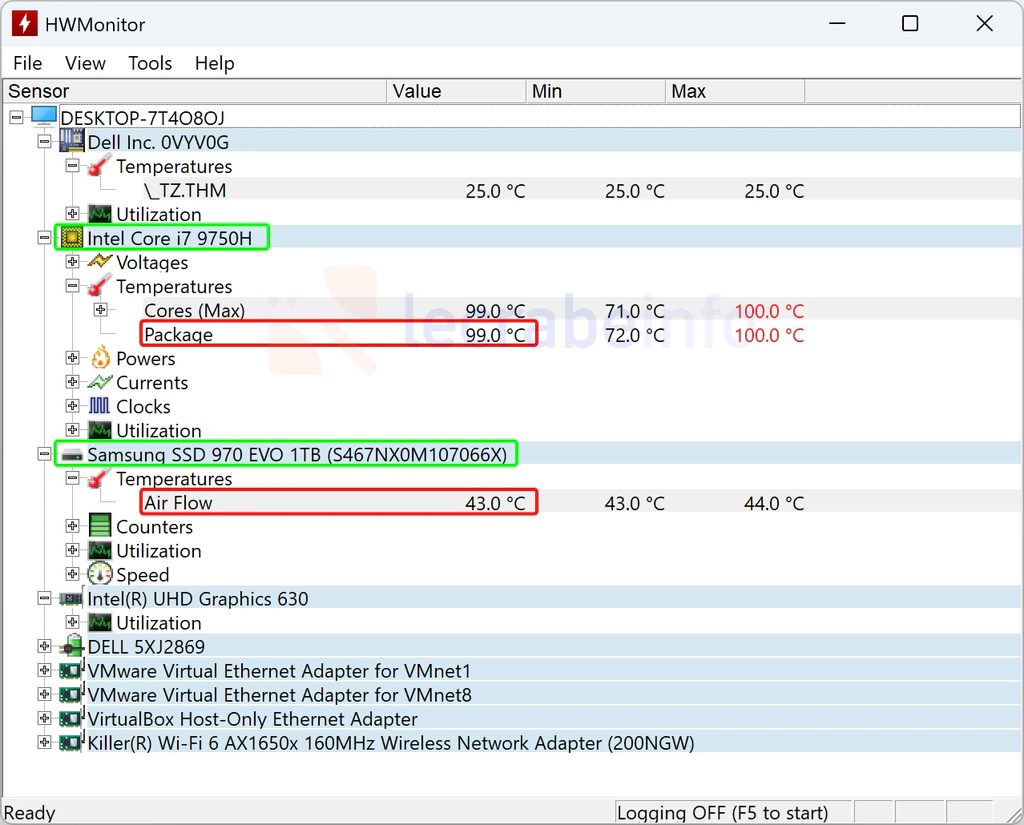This screenshot has width=1024, height=825.
Task: Click the thermometer icon under Dell Inc.
Action: (99, 166)
